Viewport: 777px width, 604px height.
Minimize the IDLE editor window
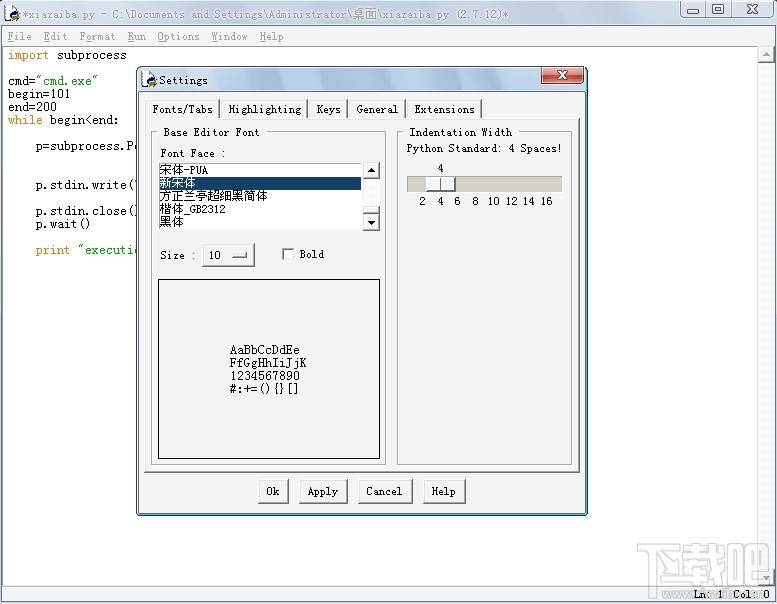[693, 9]
